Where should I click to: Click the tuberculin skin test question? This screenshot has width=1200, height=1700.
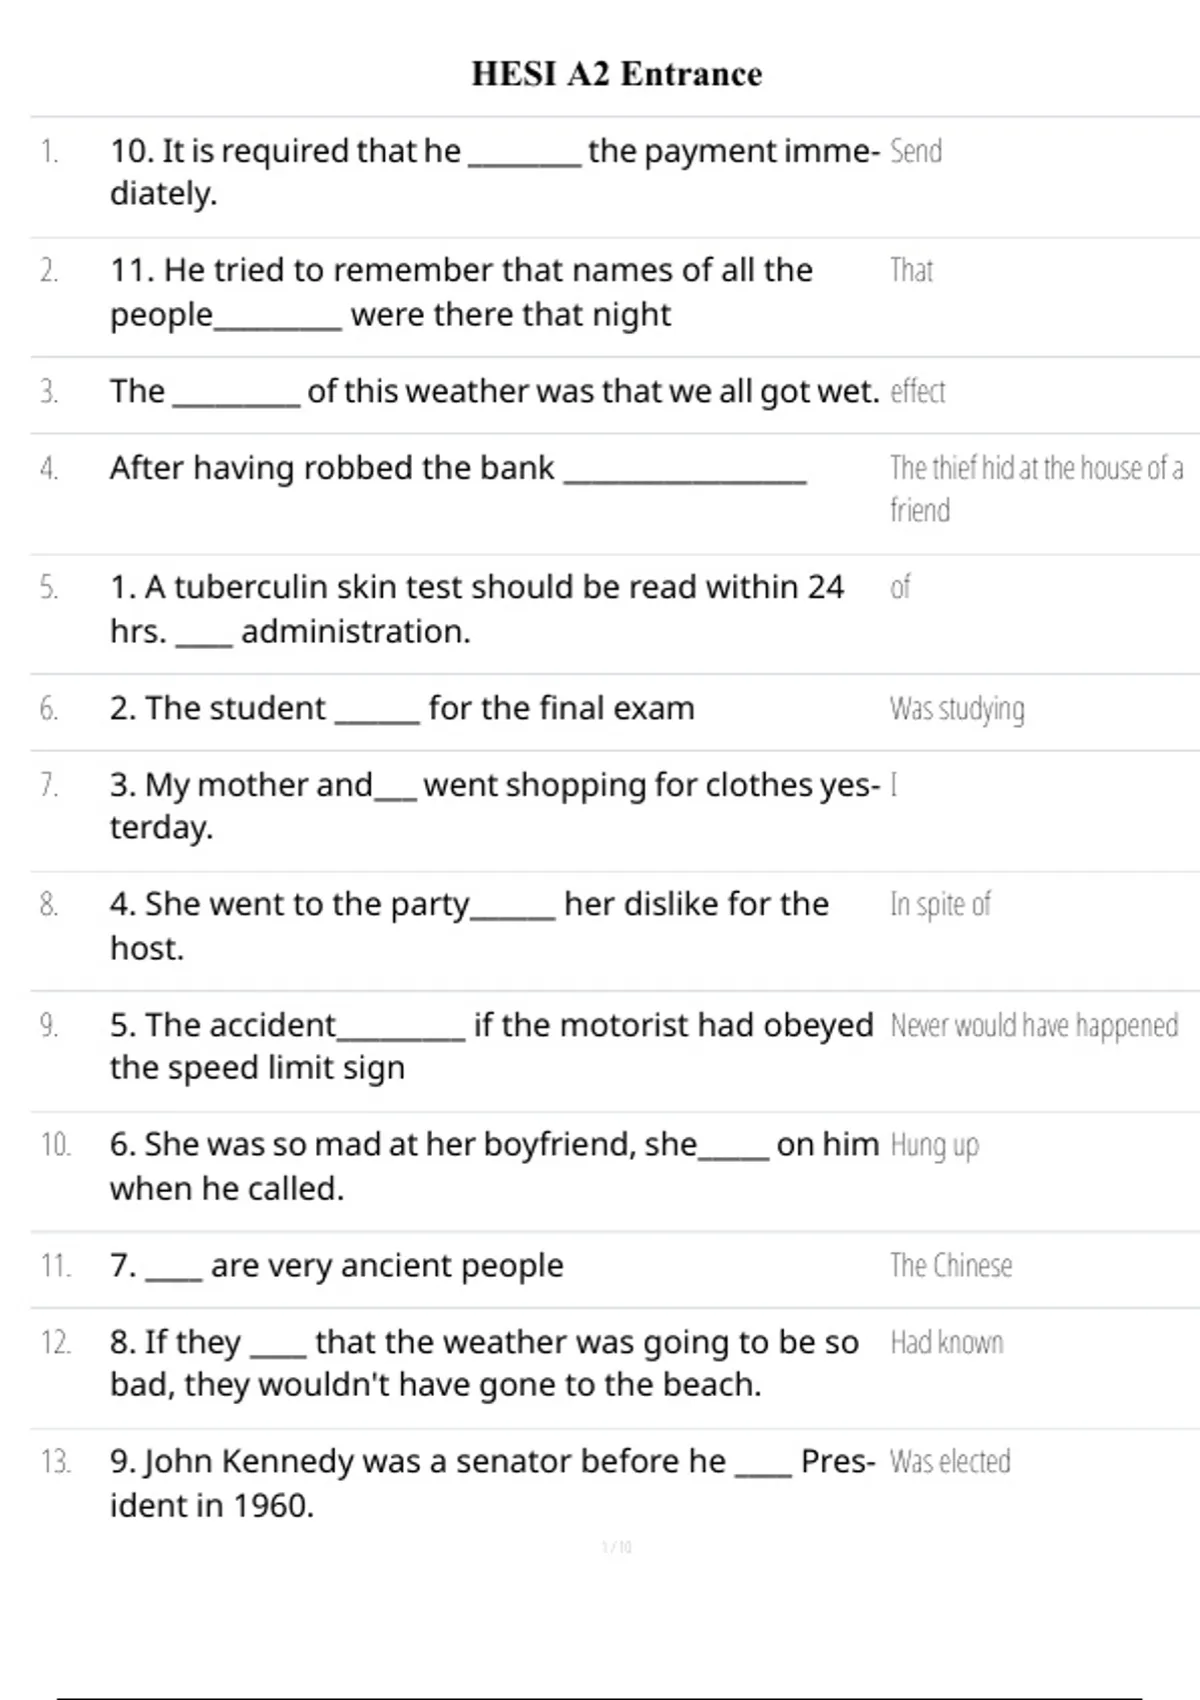coord(476,608)
